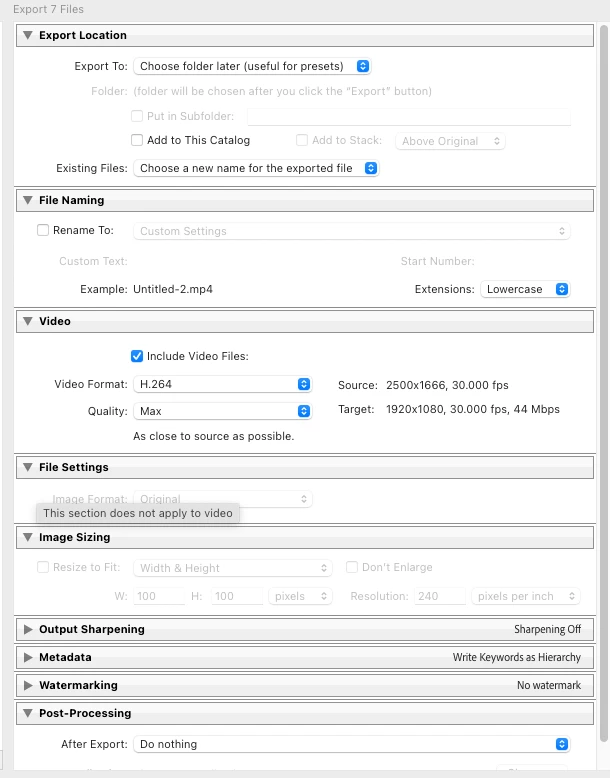The width and height of the screenshot is (610, 778).
Task: Click the subfolder name input field
Action: click(x=409, y=117)
